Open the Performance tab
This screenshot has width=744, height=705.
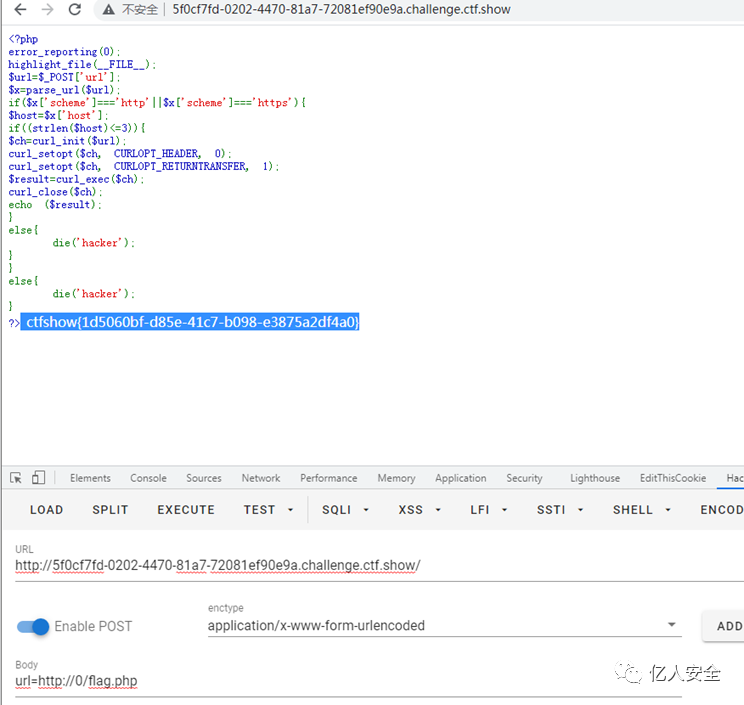328,478
